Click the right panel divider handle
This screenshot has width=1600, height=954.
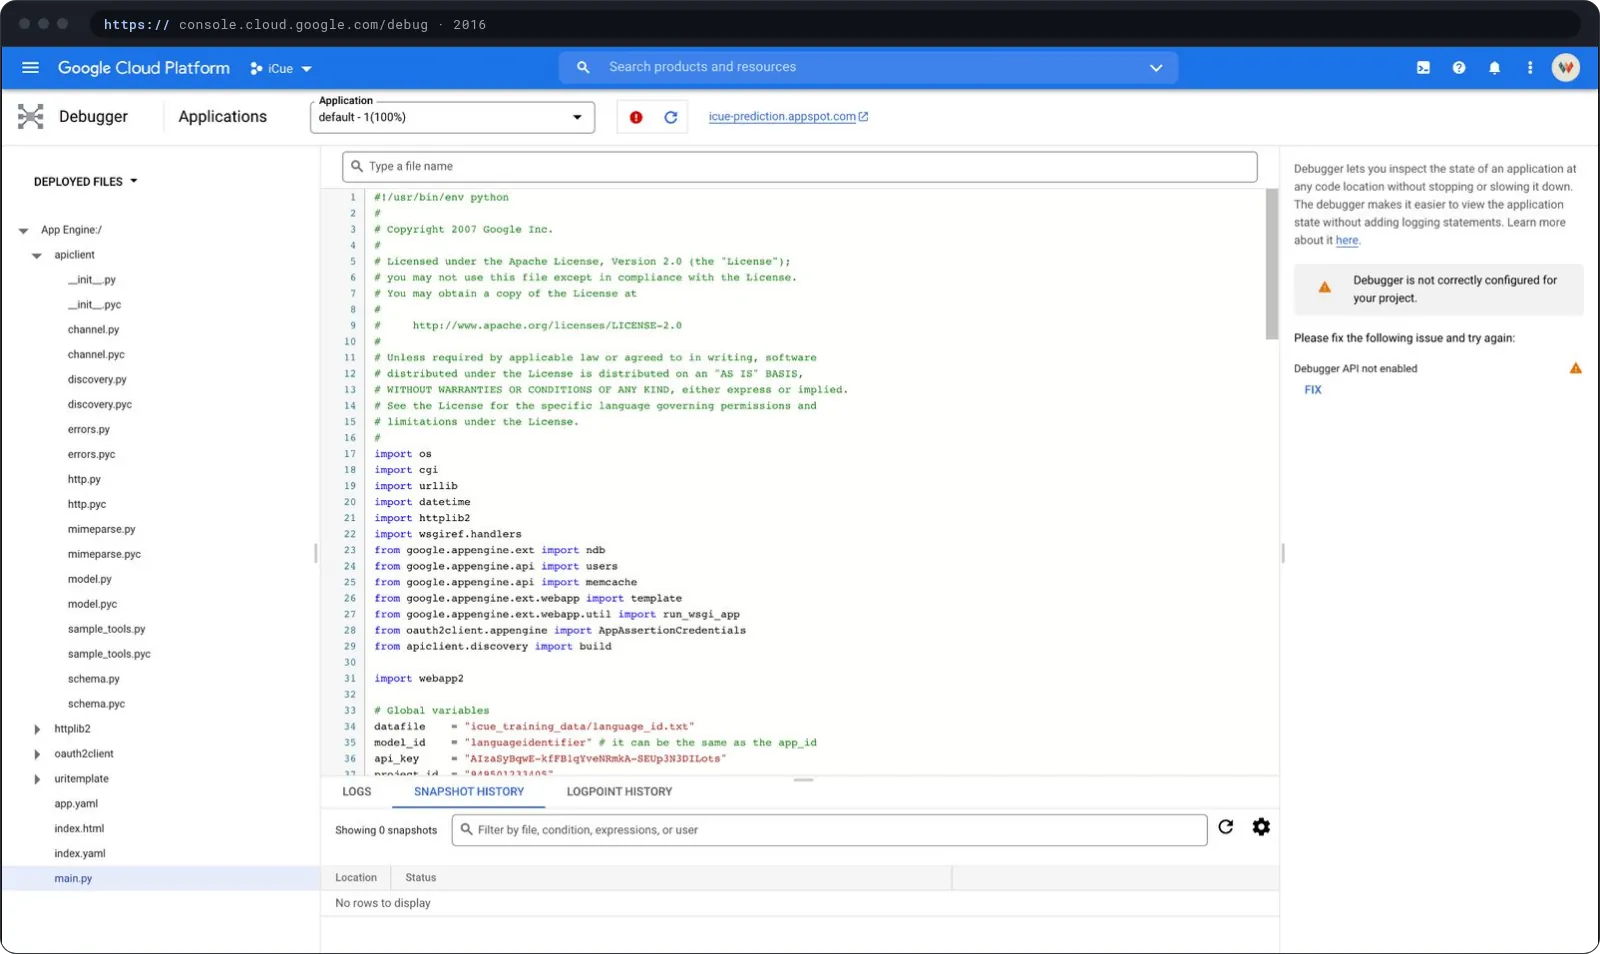click(x=1283, y=553)
